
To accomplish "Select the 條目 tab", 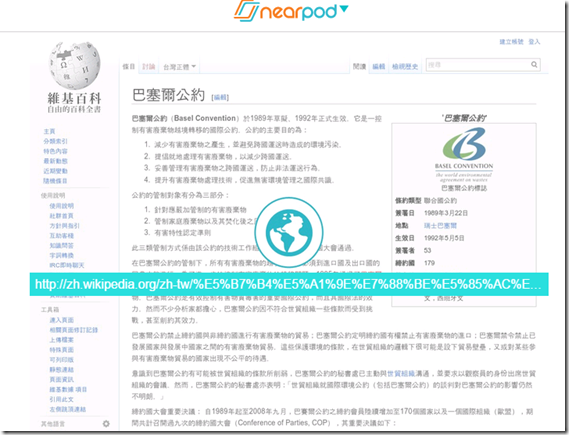I will [x=129, y=66].
